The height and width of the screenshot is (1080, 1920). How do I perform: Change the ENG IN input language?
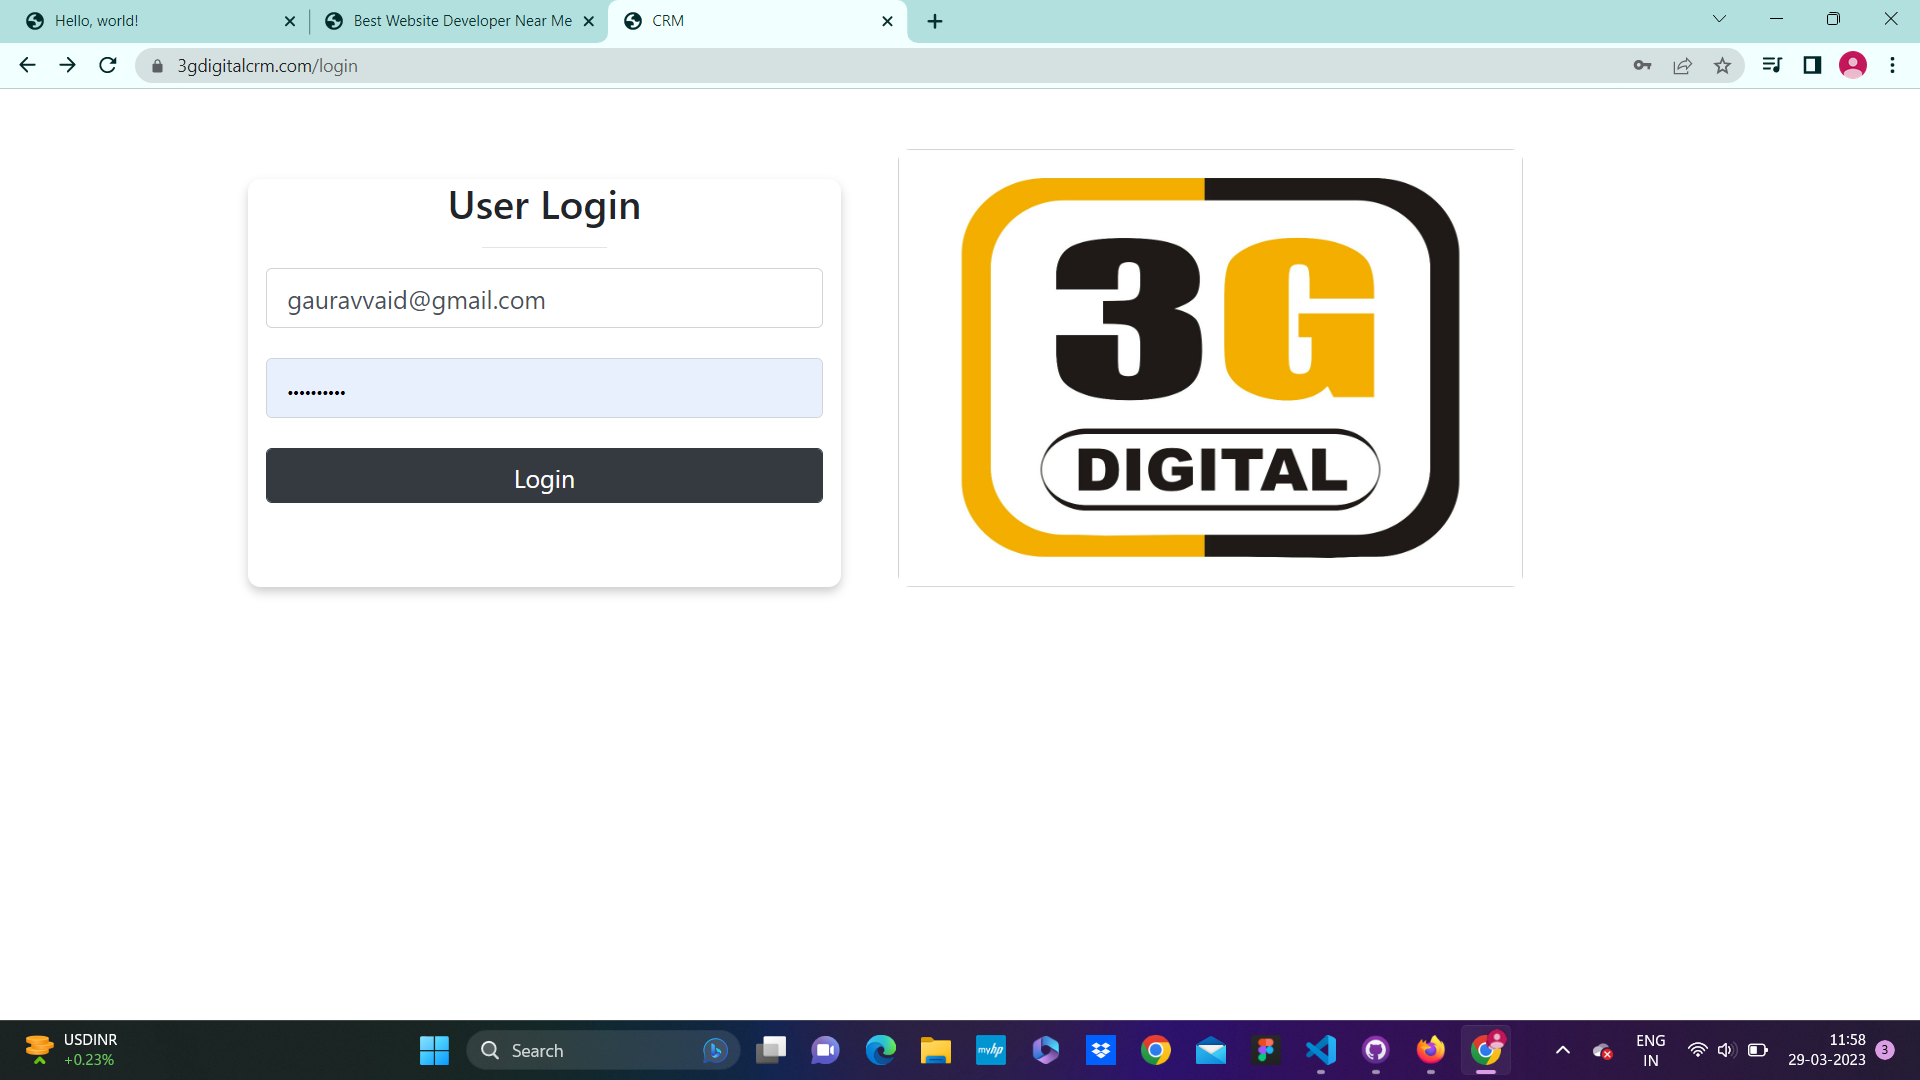point(1651,1050)
